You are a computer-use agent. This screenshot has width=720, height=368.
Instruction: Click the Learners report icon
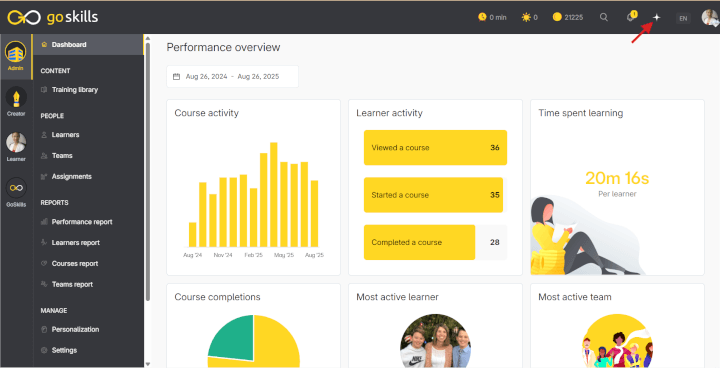[x=44, y=242]
